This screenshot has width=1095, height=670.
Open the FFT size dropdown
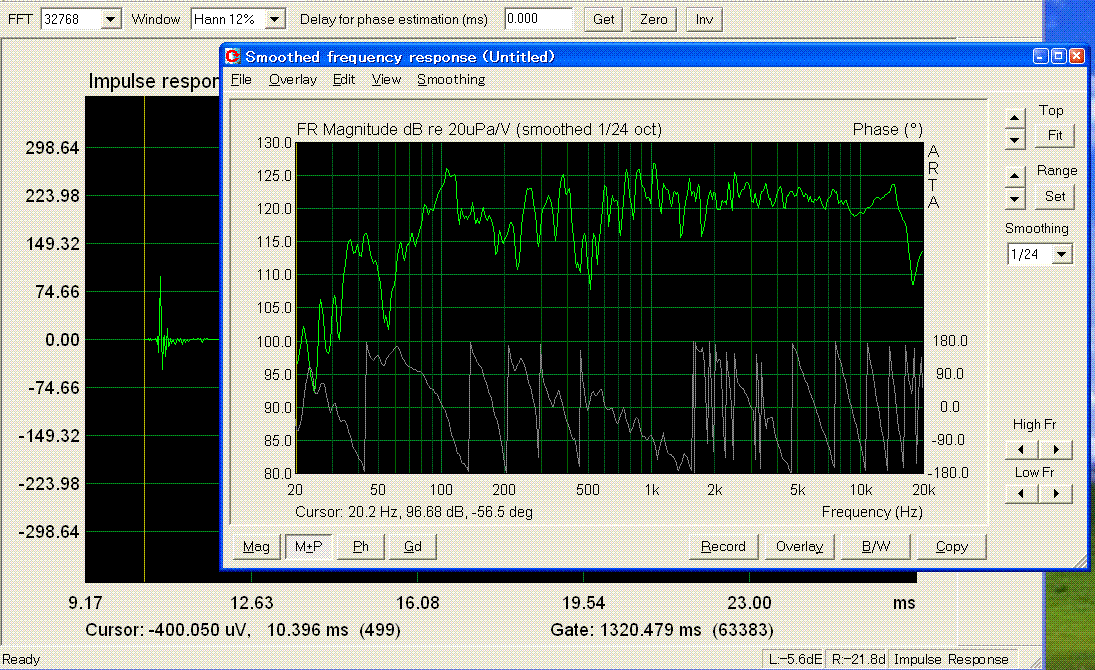click(x=110, y=20)
